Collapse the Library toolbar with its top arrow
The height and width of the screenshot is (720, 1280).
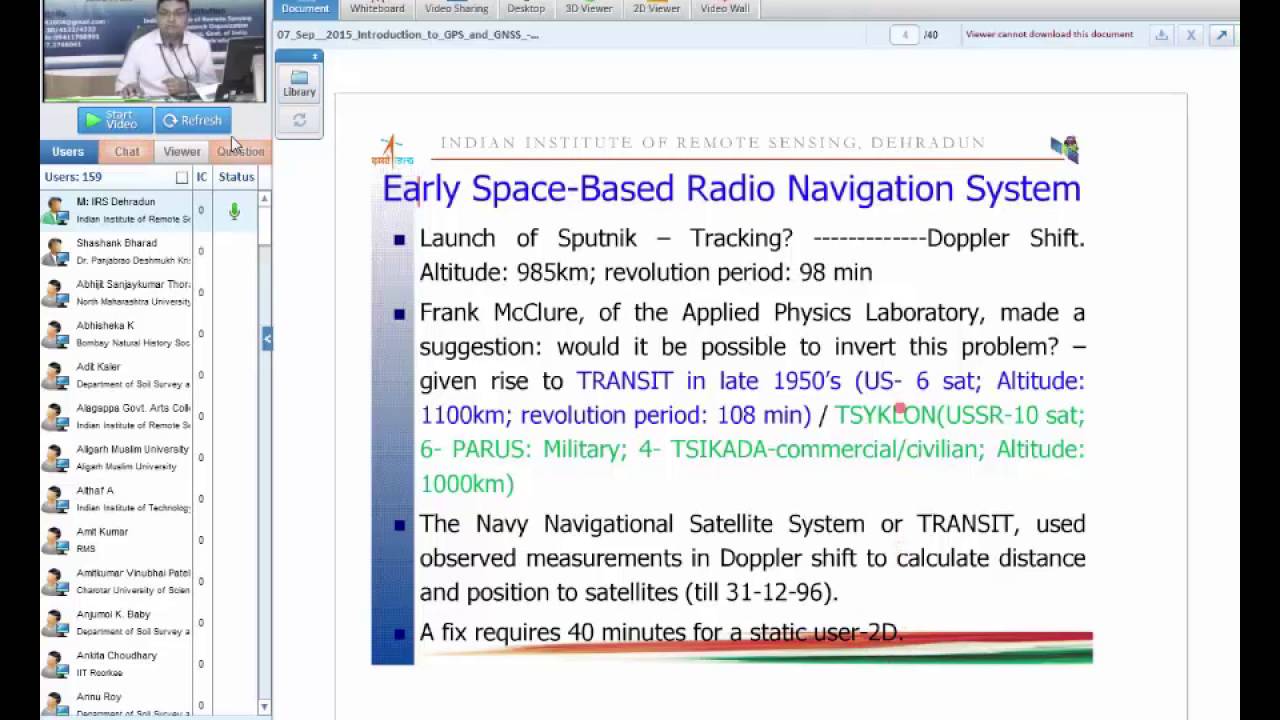point(315,57)
